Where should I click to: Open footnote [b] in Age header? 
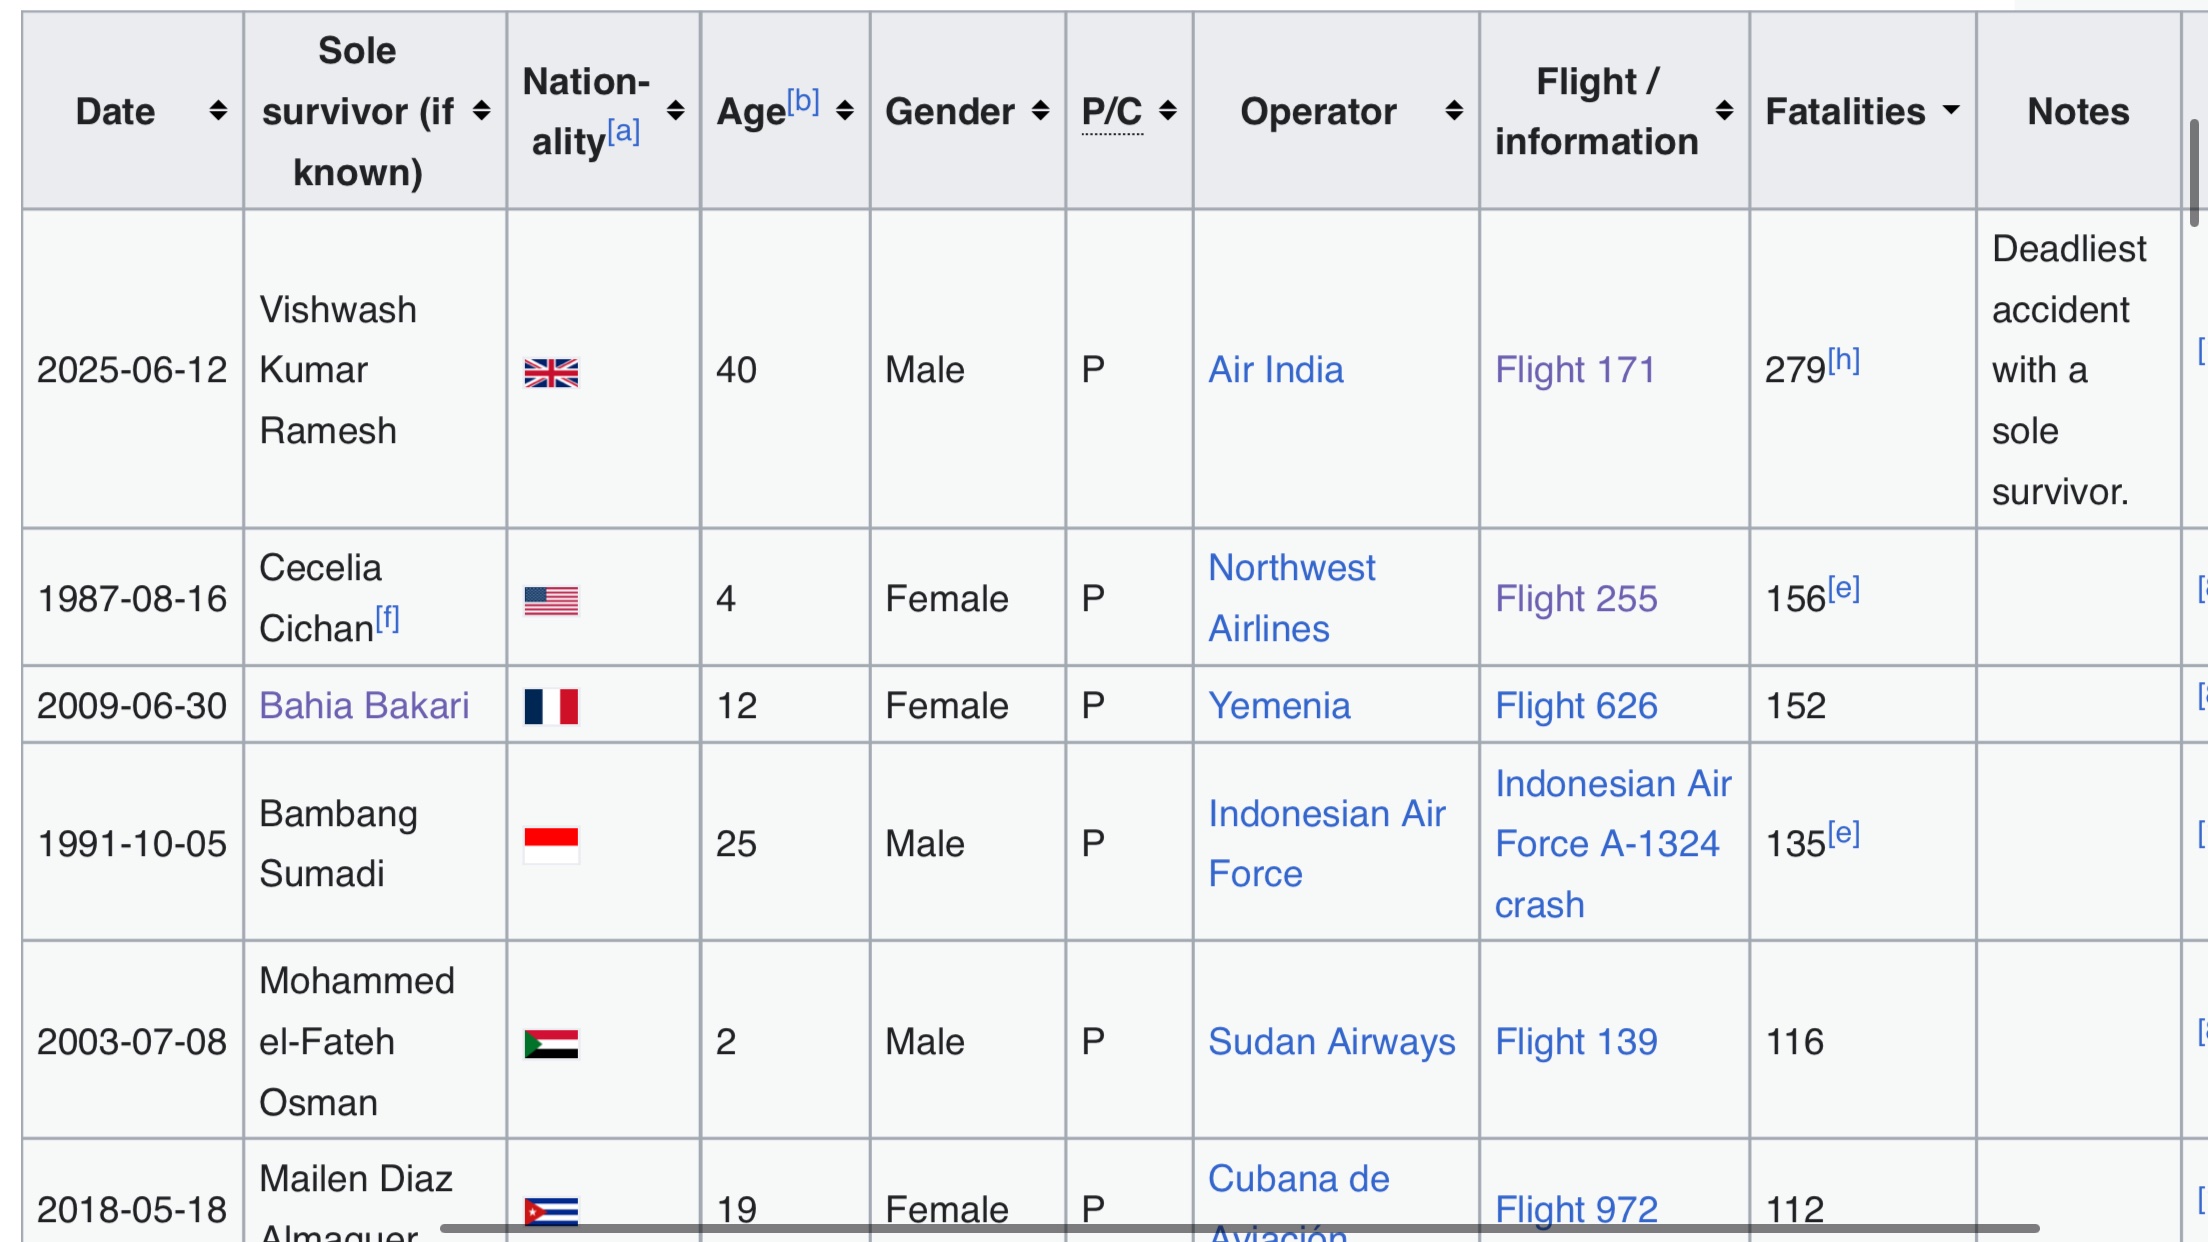[803, 101]
